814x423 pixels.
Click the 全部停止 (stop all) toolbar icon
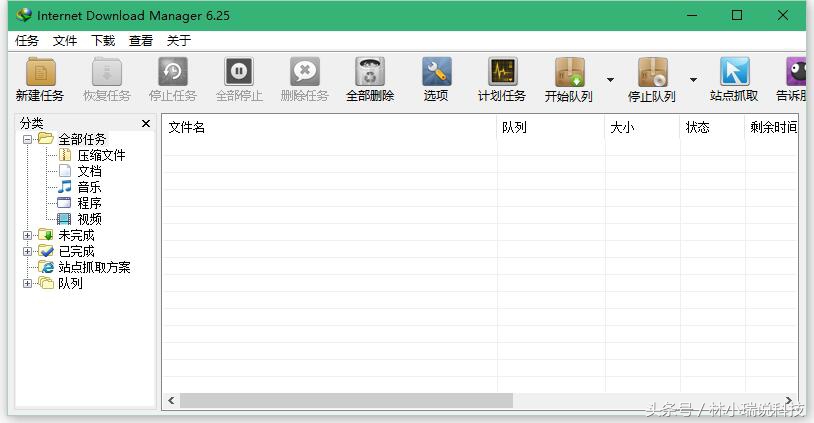(x=239, y=73)
